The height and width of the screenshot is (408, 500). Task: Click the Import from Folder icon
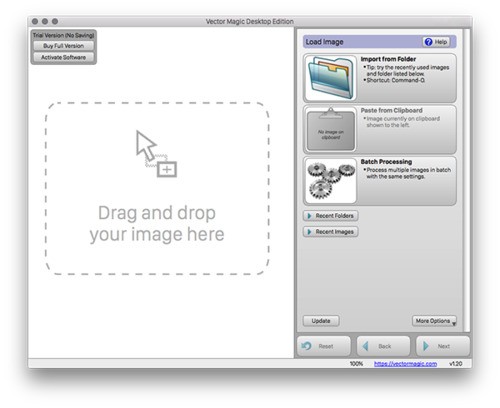click(x=331, y=78)
